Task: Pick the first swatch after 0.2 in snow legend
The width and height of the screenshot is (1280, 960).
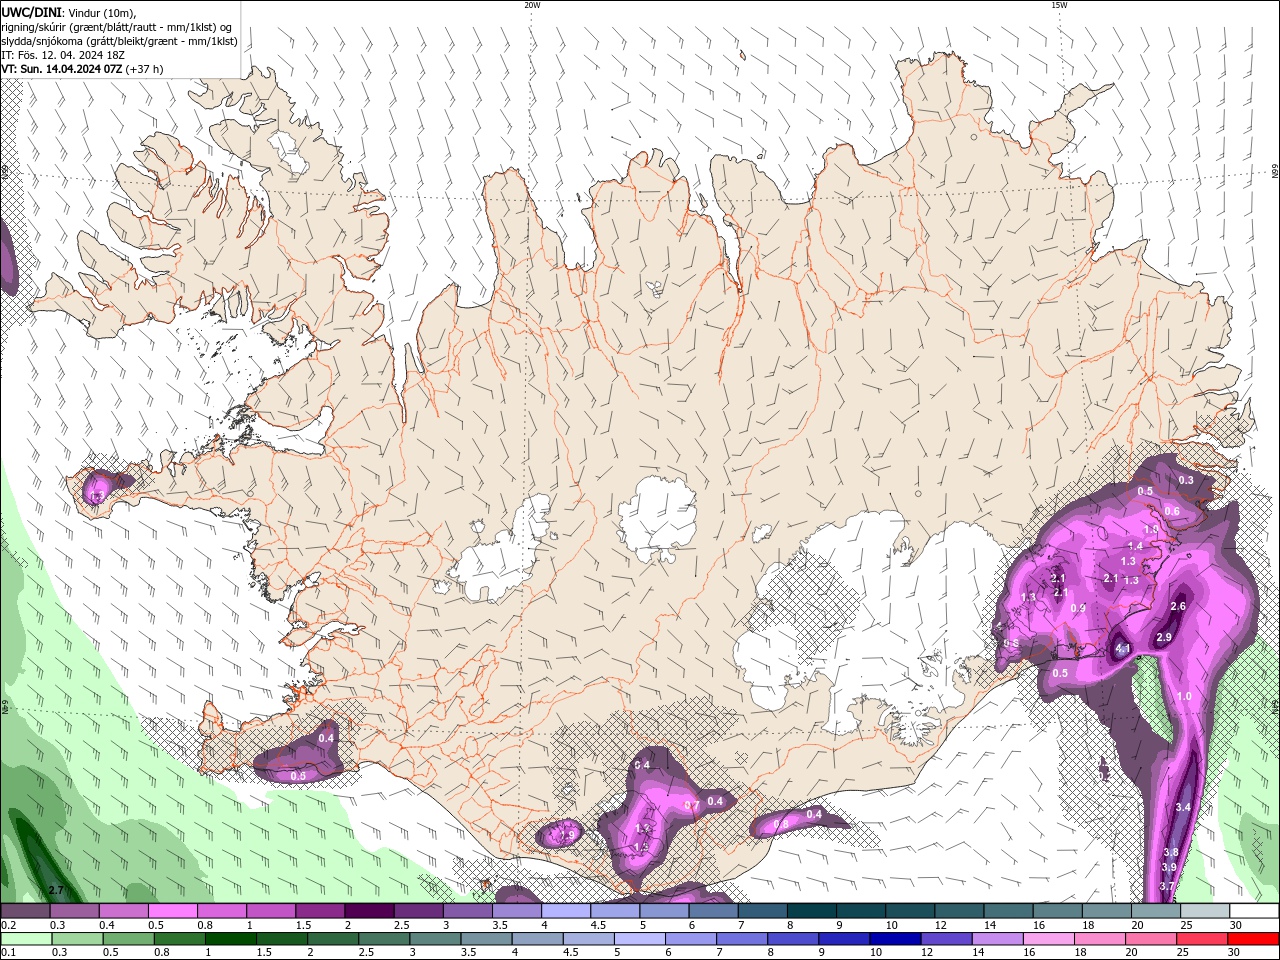Action: coord(25,911)
